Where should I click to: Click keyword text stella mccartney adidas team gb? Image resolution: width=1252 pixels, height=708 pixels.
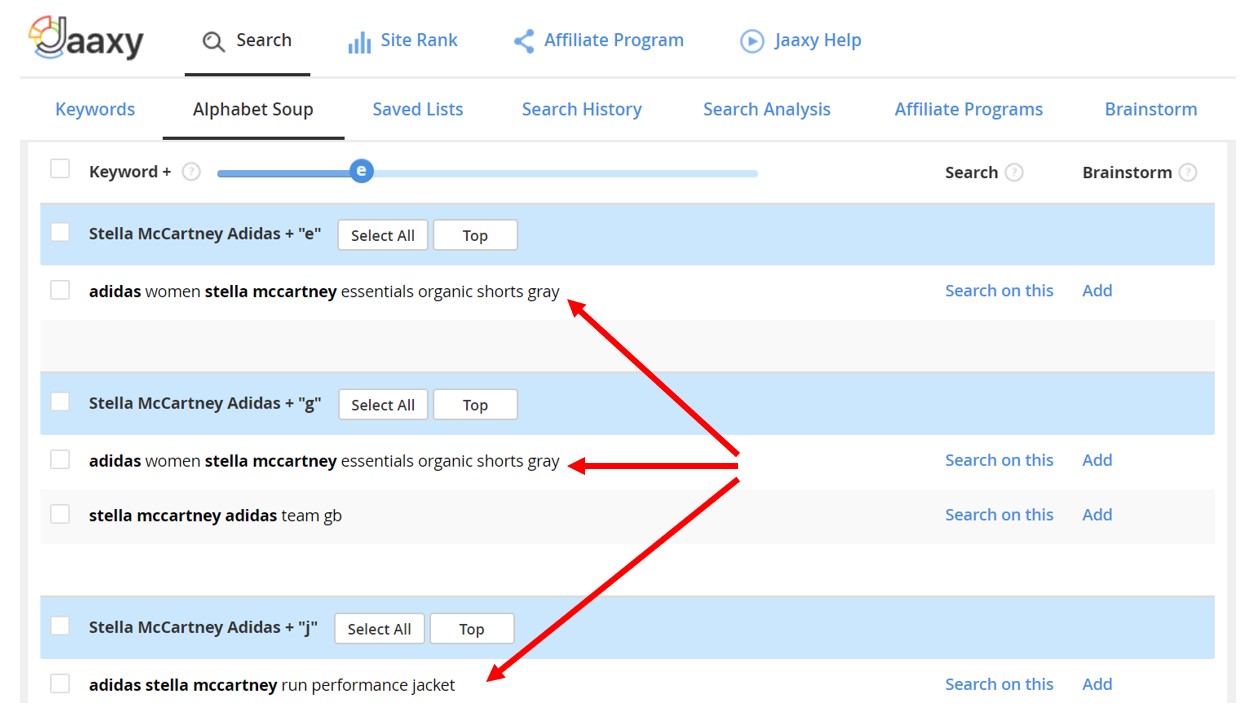coord(215,516)
